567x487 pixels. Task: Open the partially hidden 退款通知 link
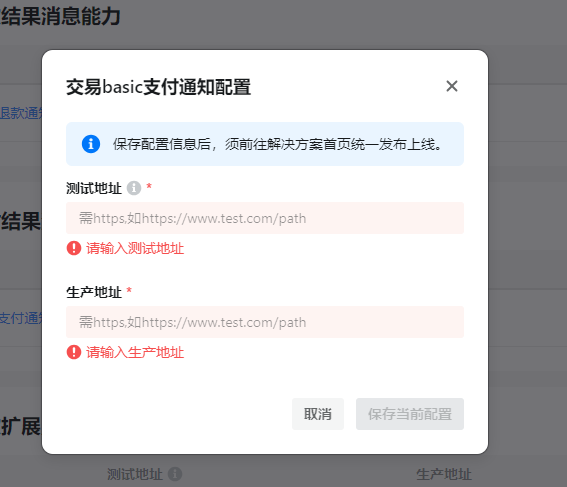(21, 113)
